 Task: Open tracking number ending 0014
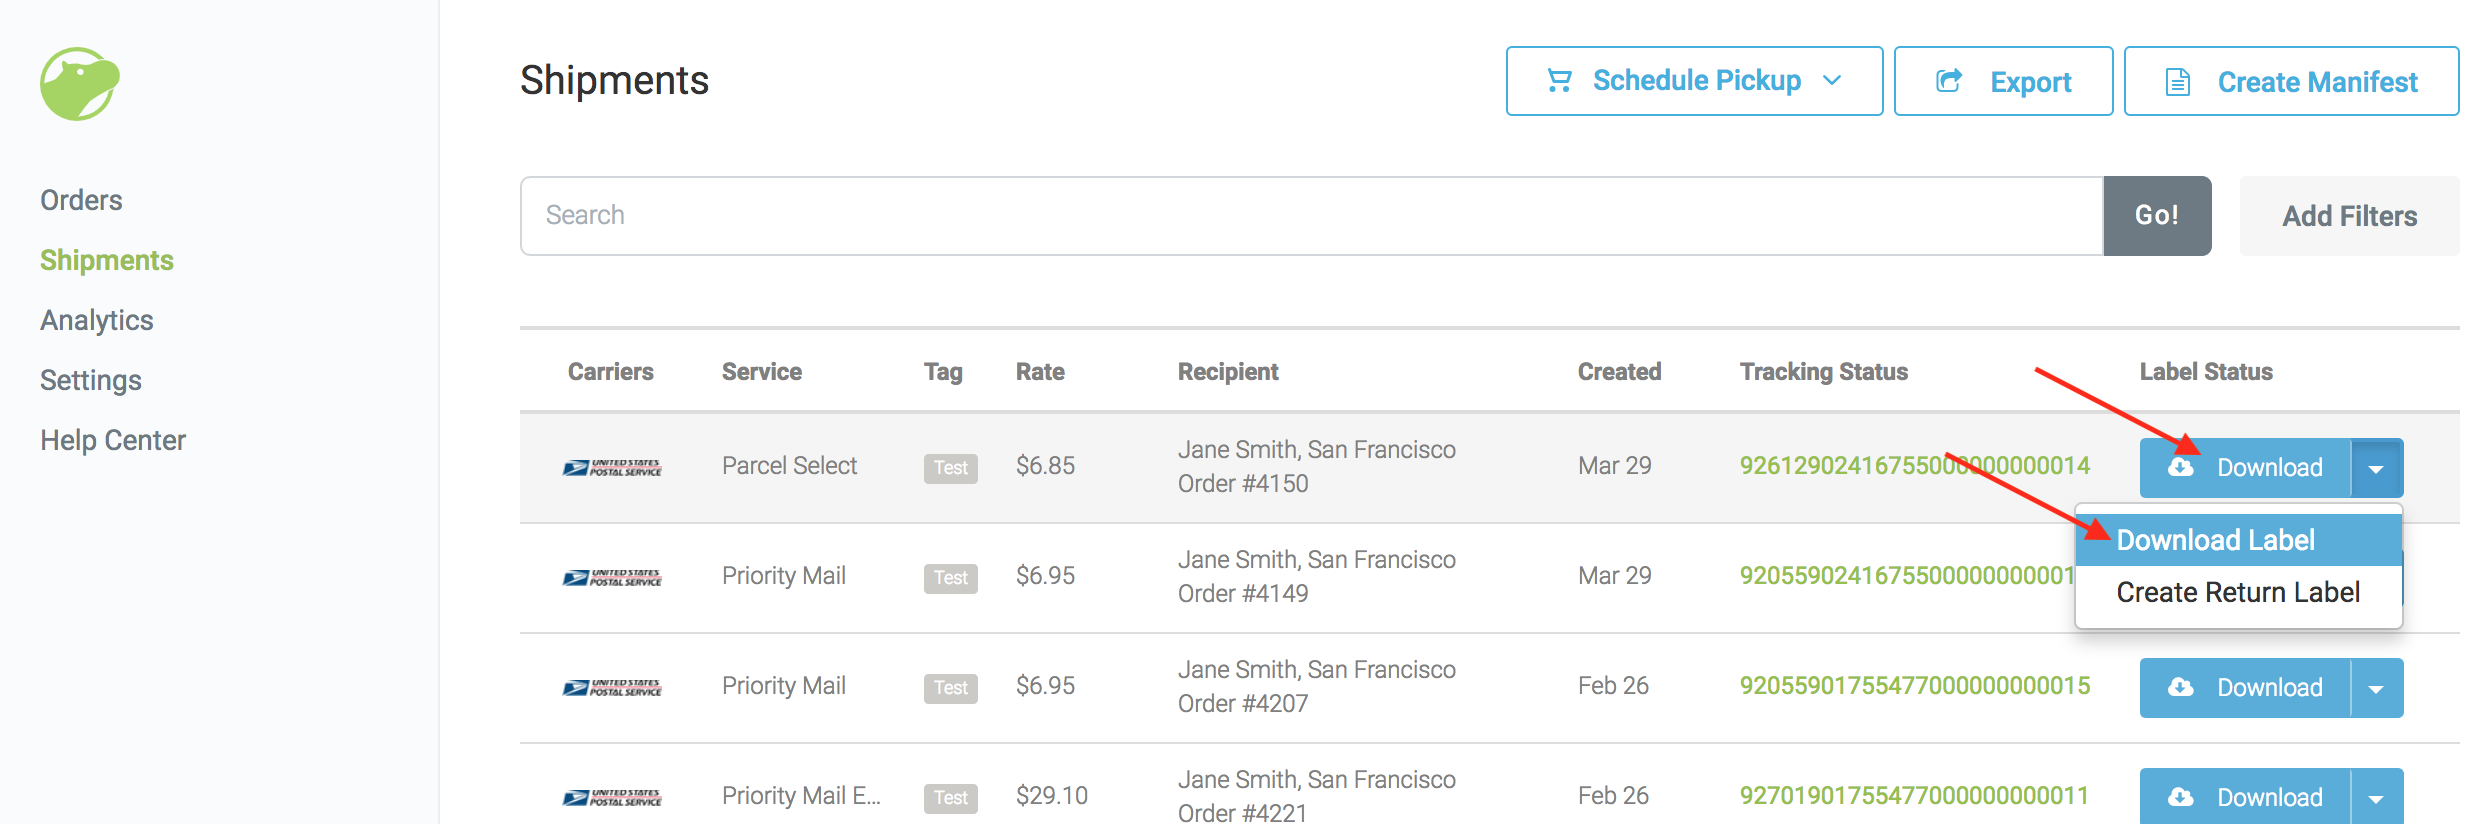click(x=1914, y=466)
